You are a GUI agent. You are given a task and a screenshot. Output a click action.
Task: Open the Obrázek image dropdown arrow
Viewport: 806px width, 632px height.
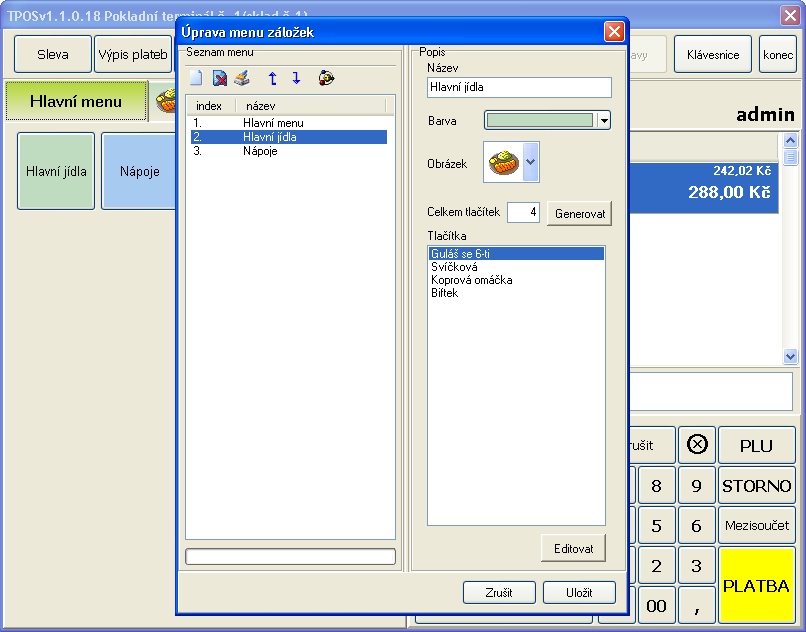click(x=530, y=162)
